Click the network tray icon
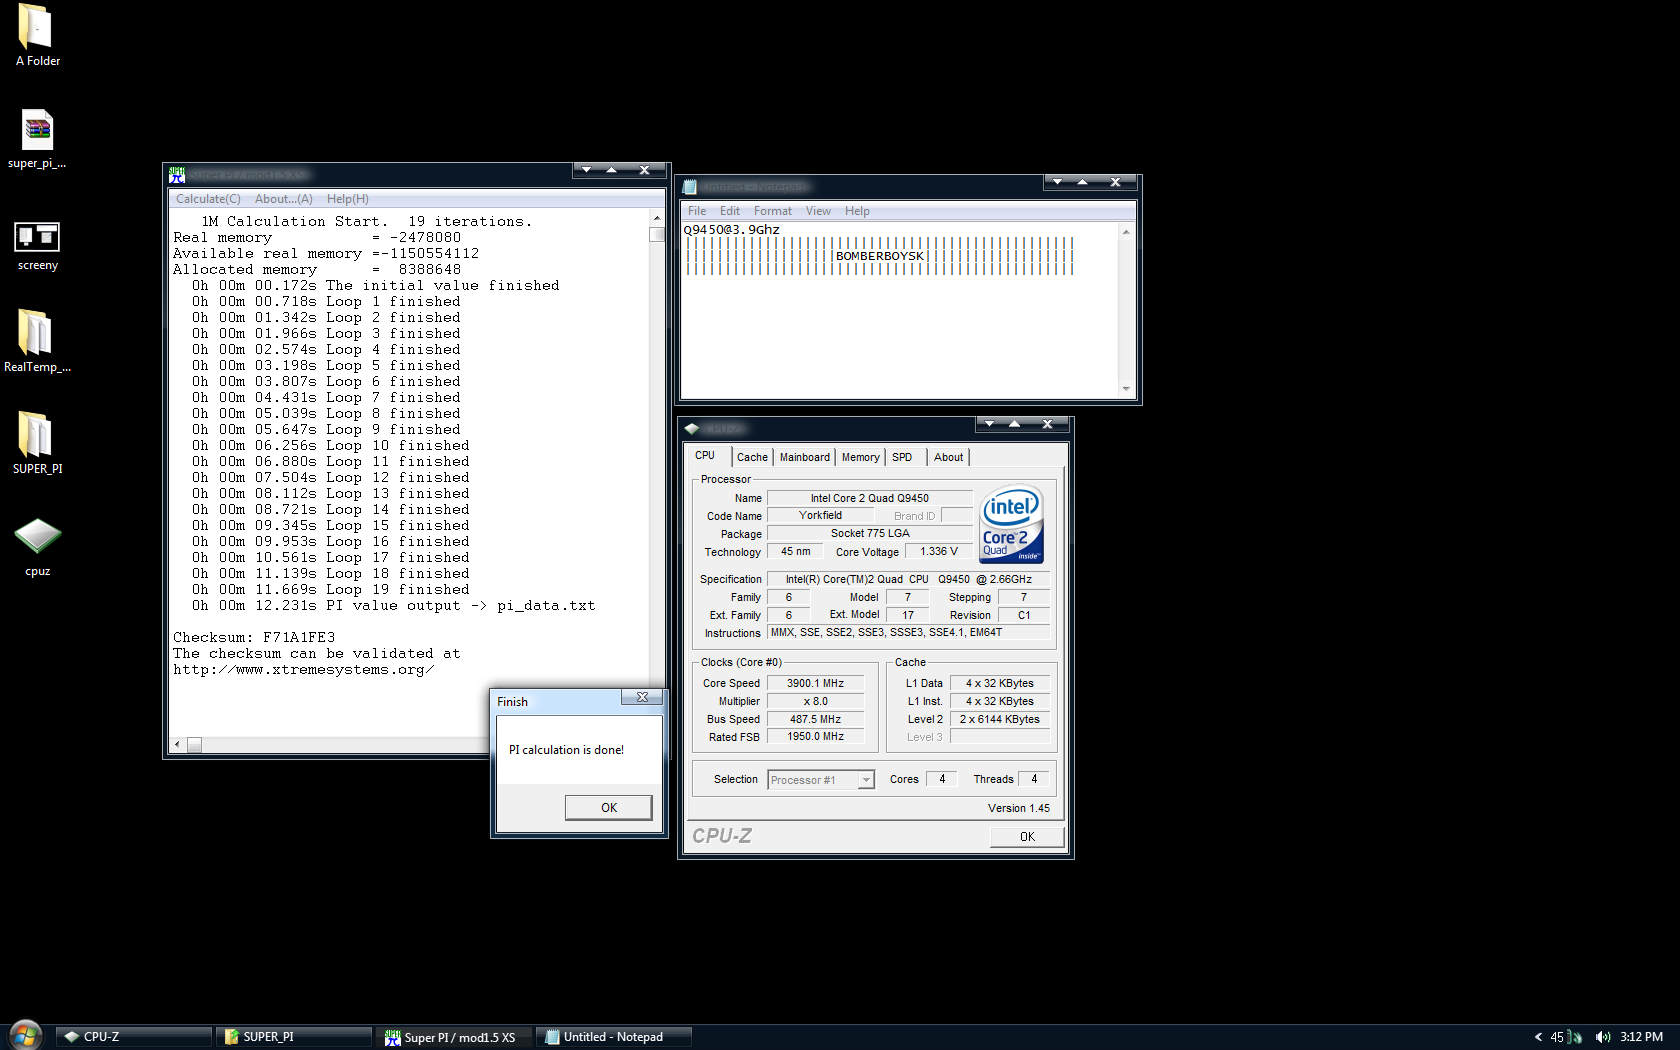The height and width of the screenshot is (1050, 1680). point(1576,1037)
